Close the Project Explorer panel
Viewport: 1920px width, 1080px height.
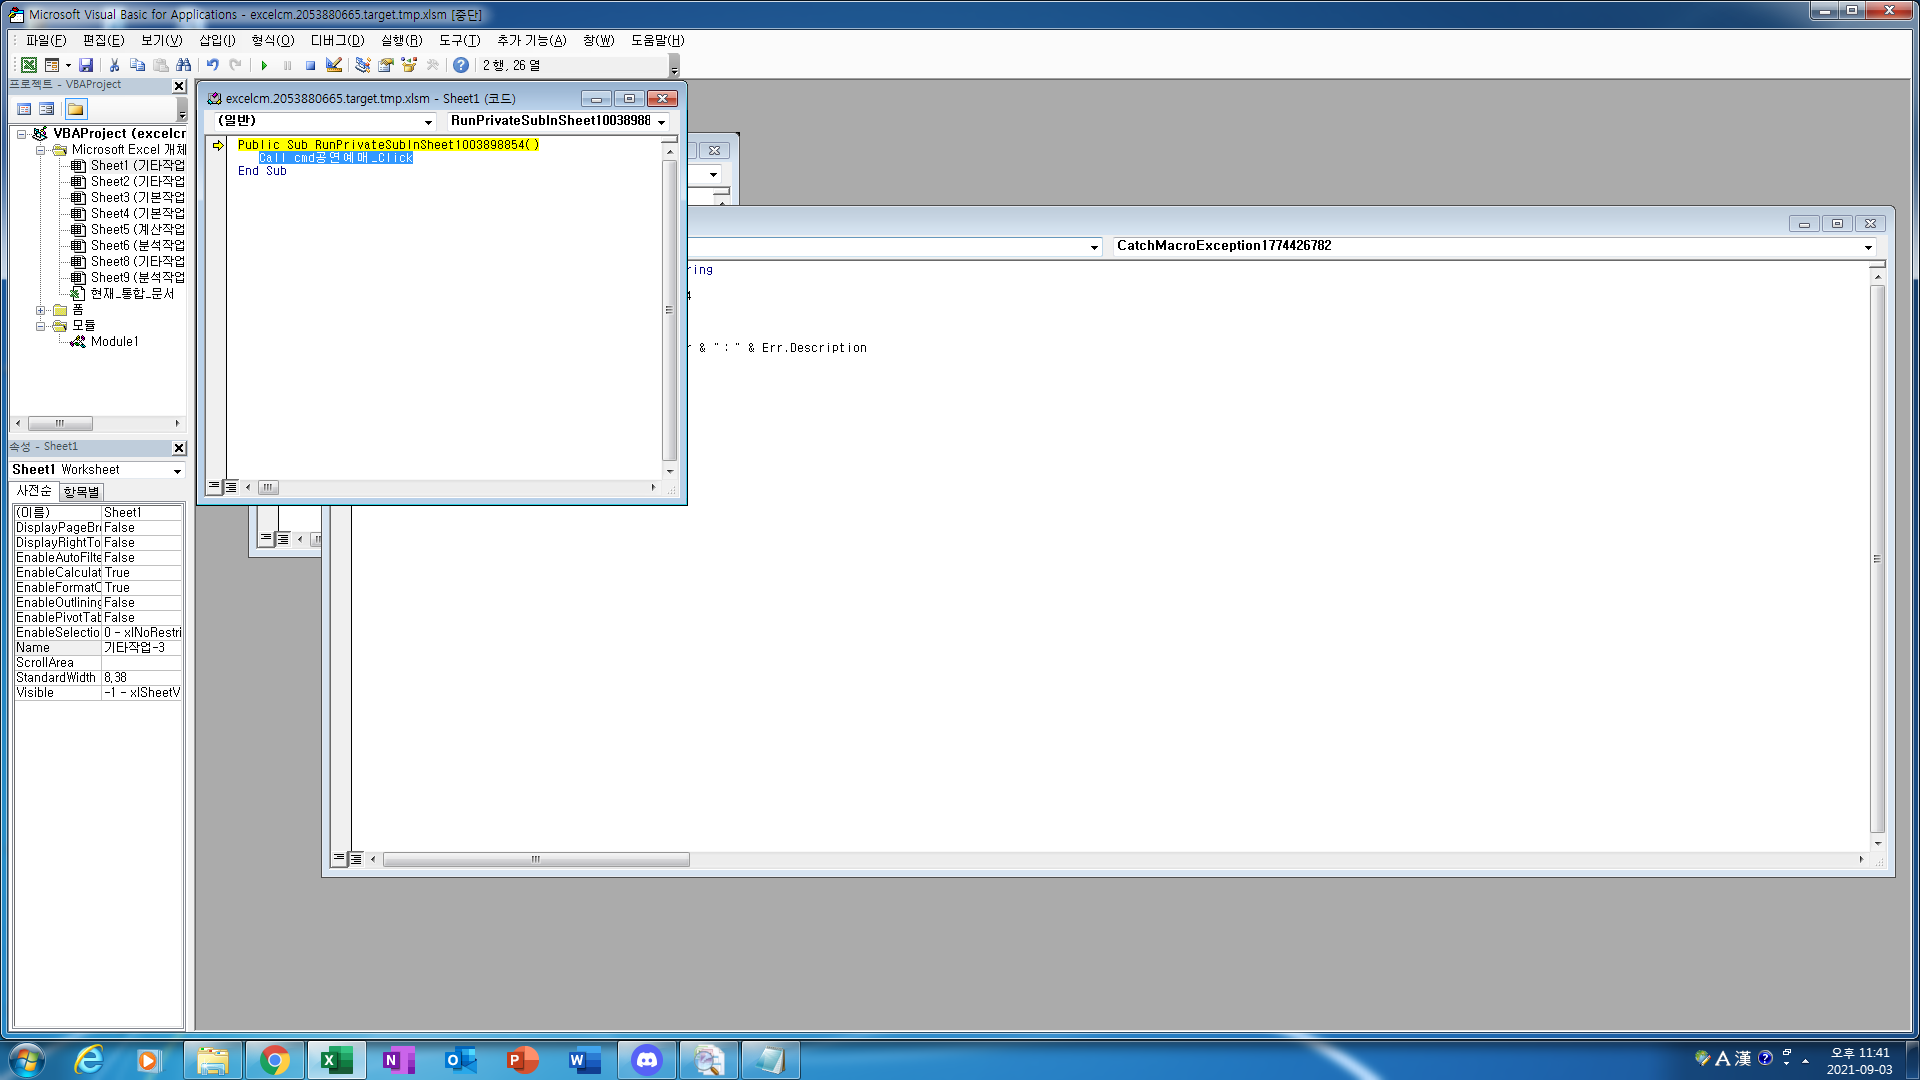click(179, 86)
